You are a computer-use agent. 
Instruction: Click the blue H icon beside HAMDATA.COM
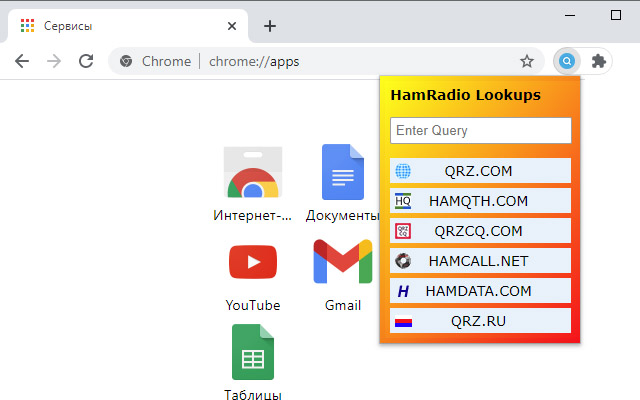tap(403, 291)
